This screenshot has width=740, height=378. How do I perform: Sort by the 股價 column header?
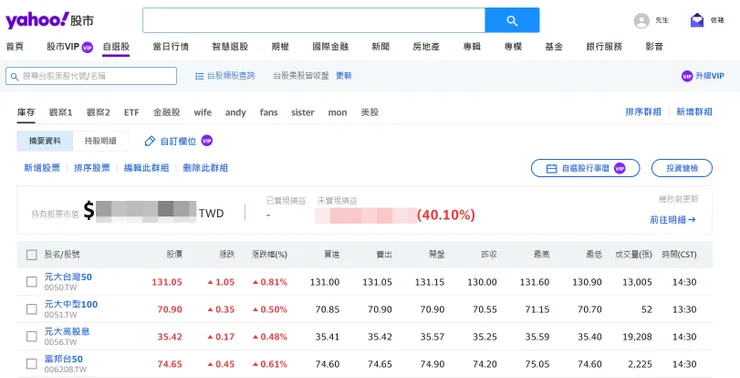tap(174, 255)
